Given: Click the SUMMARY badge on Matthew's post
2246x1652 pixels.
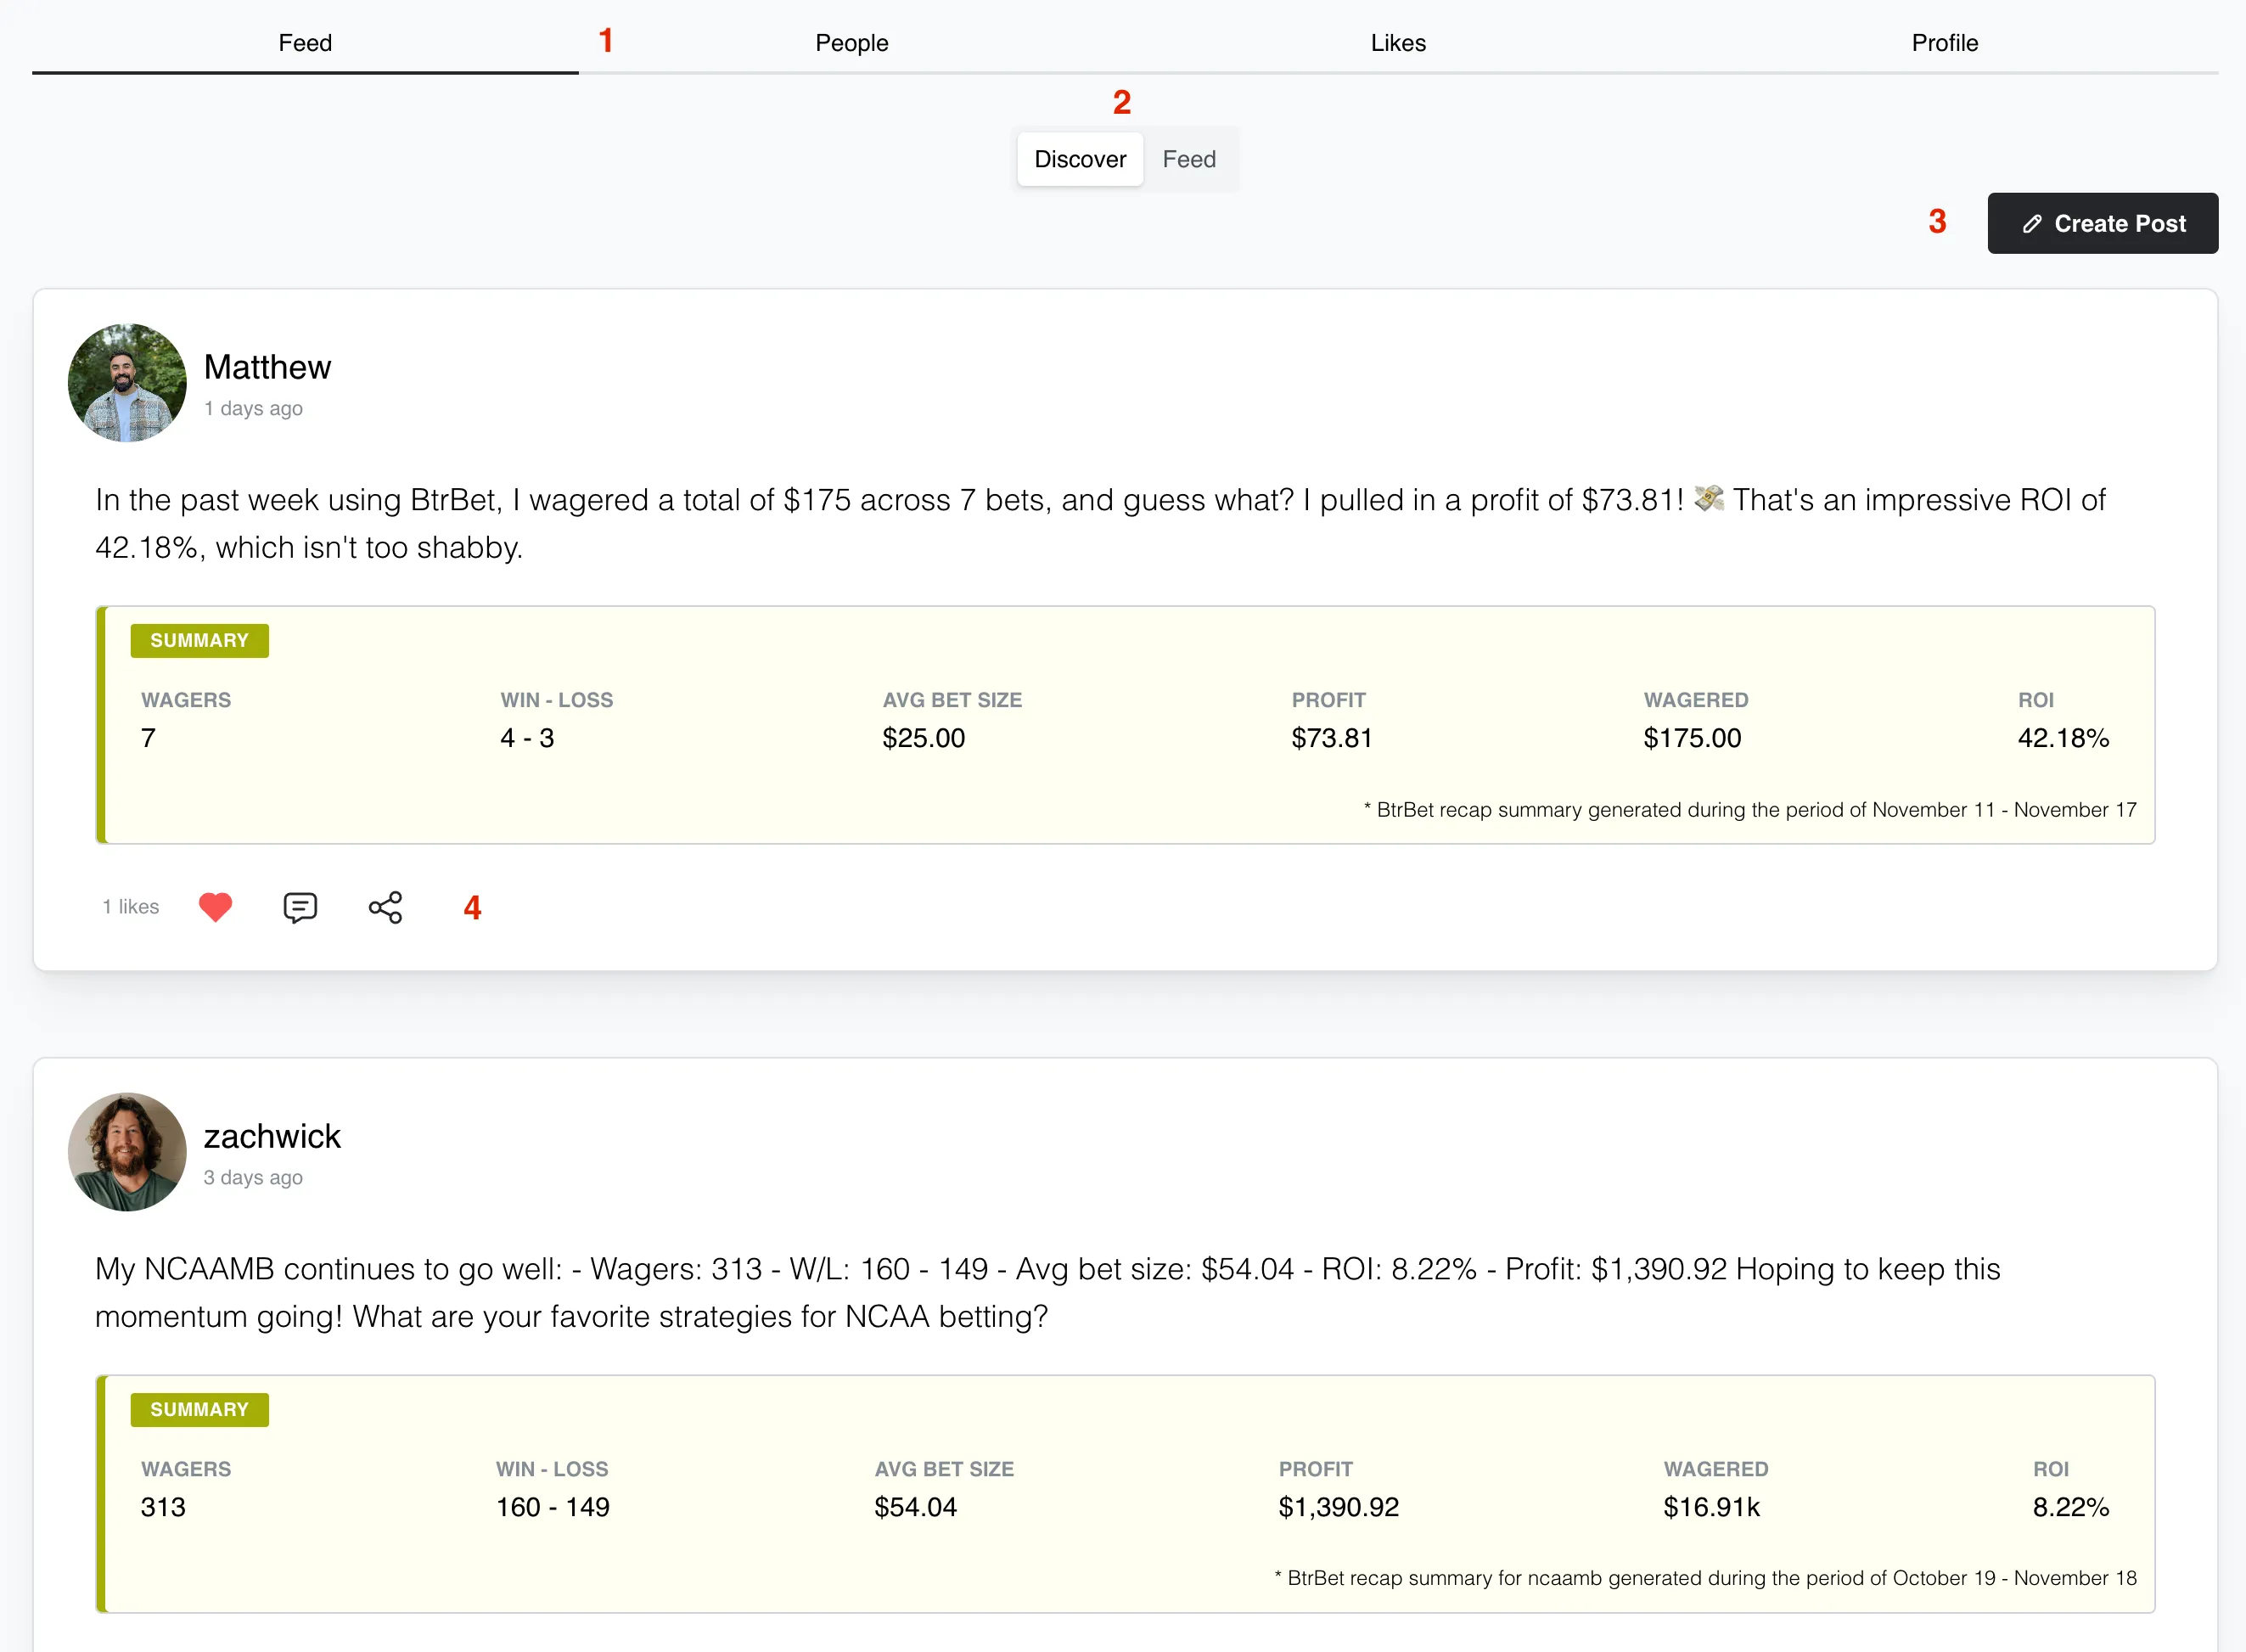Looking at the screenshot, I should 199,641.
